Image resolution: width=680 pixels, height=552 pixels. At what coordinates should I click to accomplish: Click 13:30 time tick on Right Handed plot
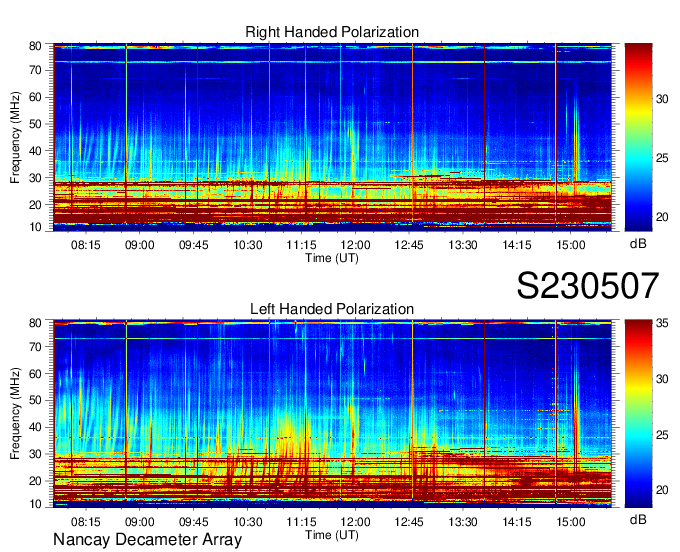tap(463, 245)
